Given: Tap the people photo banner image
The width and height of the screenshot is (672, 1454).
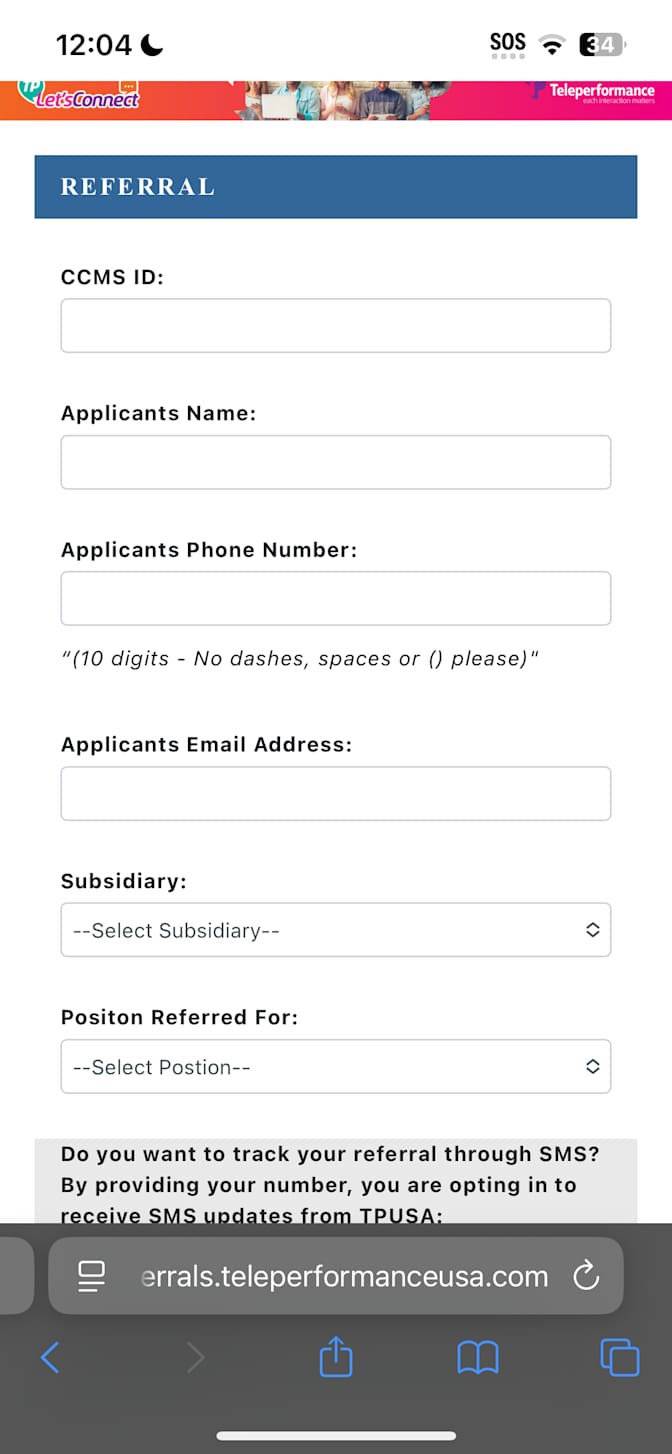Looking at the screenshot, I should click(x=340, y=100).
